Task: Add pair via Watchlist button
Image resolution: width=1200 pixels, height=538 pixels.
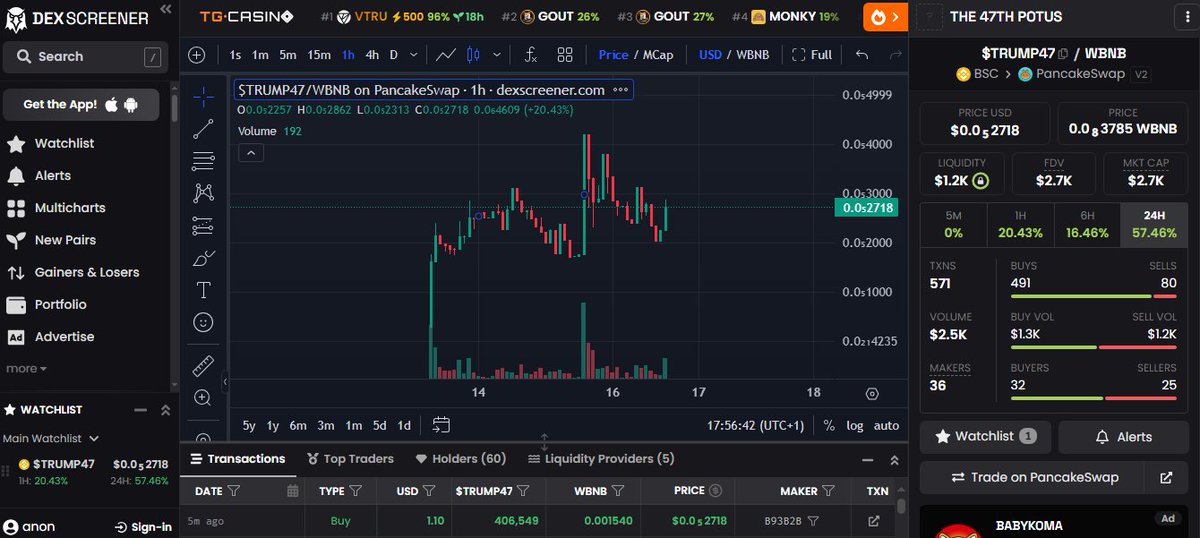Action: click(985, 436)
